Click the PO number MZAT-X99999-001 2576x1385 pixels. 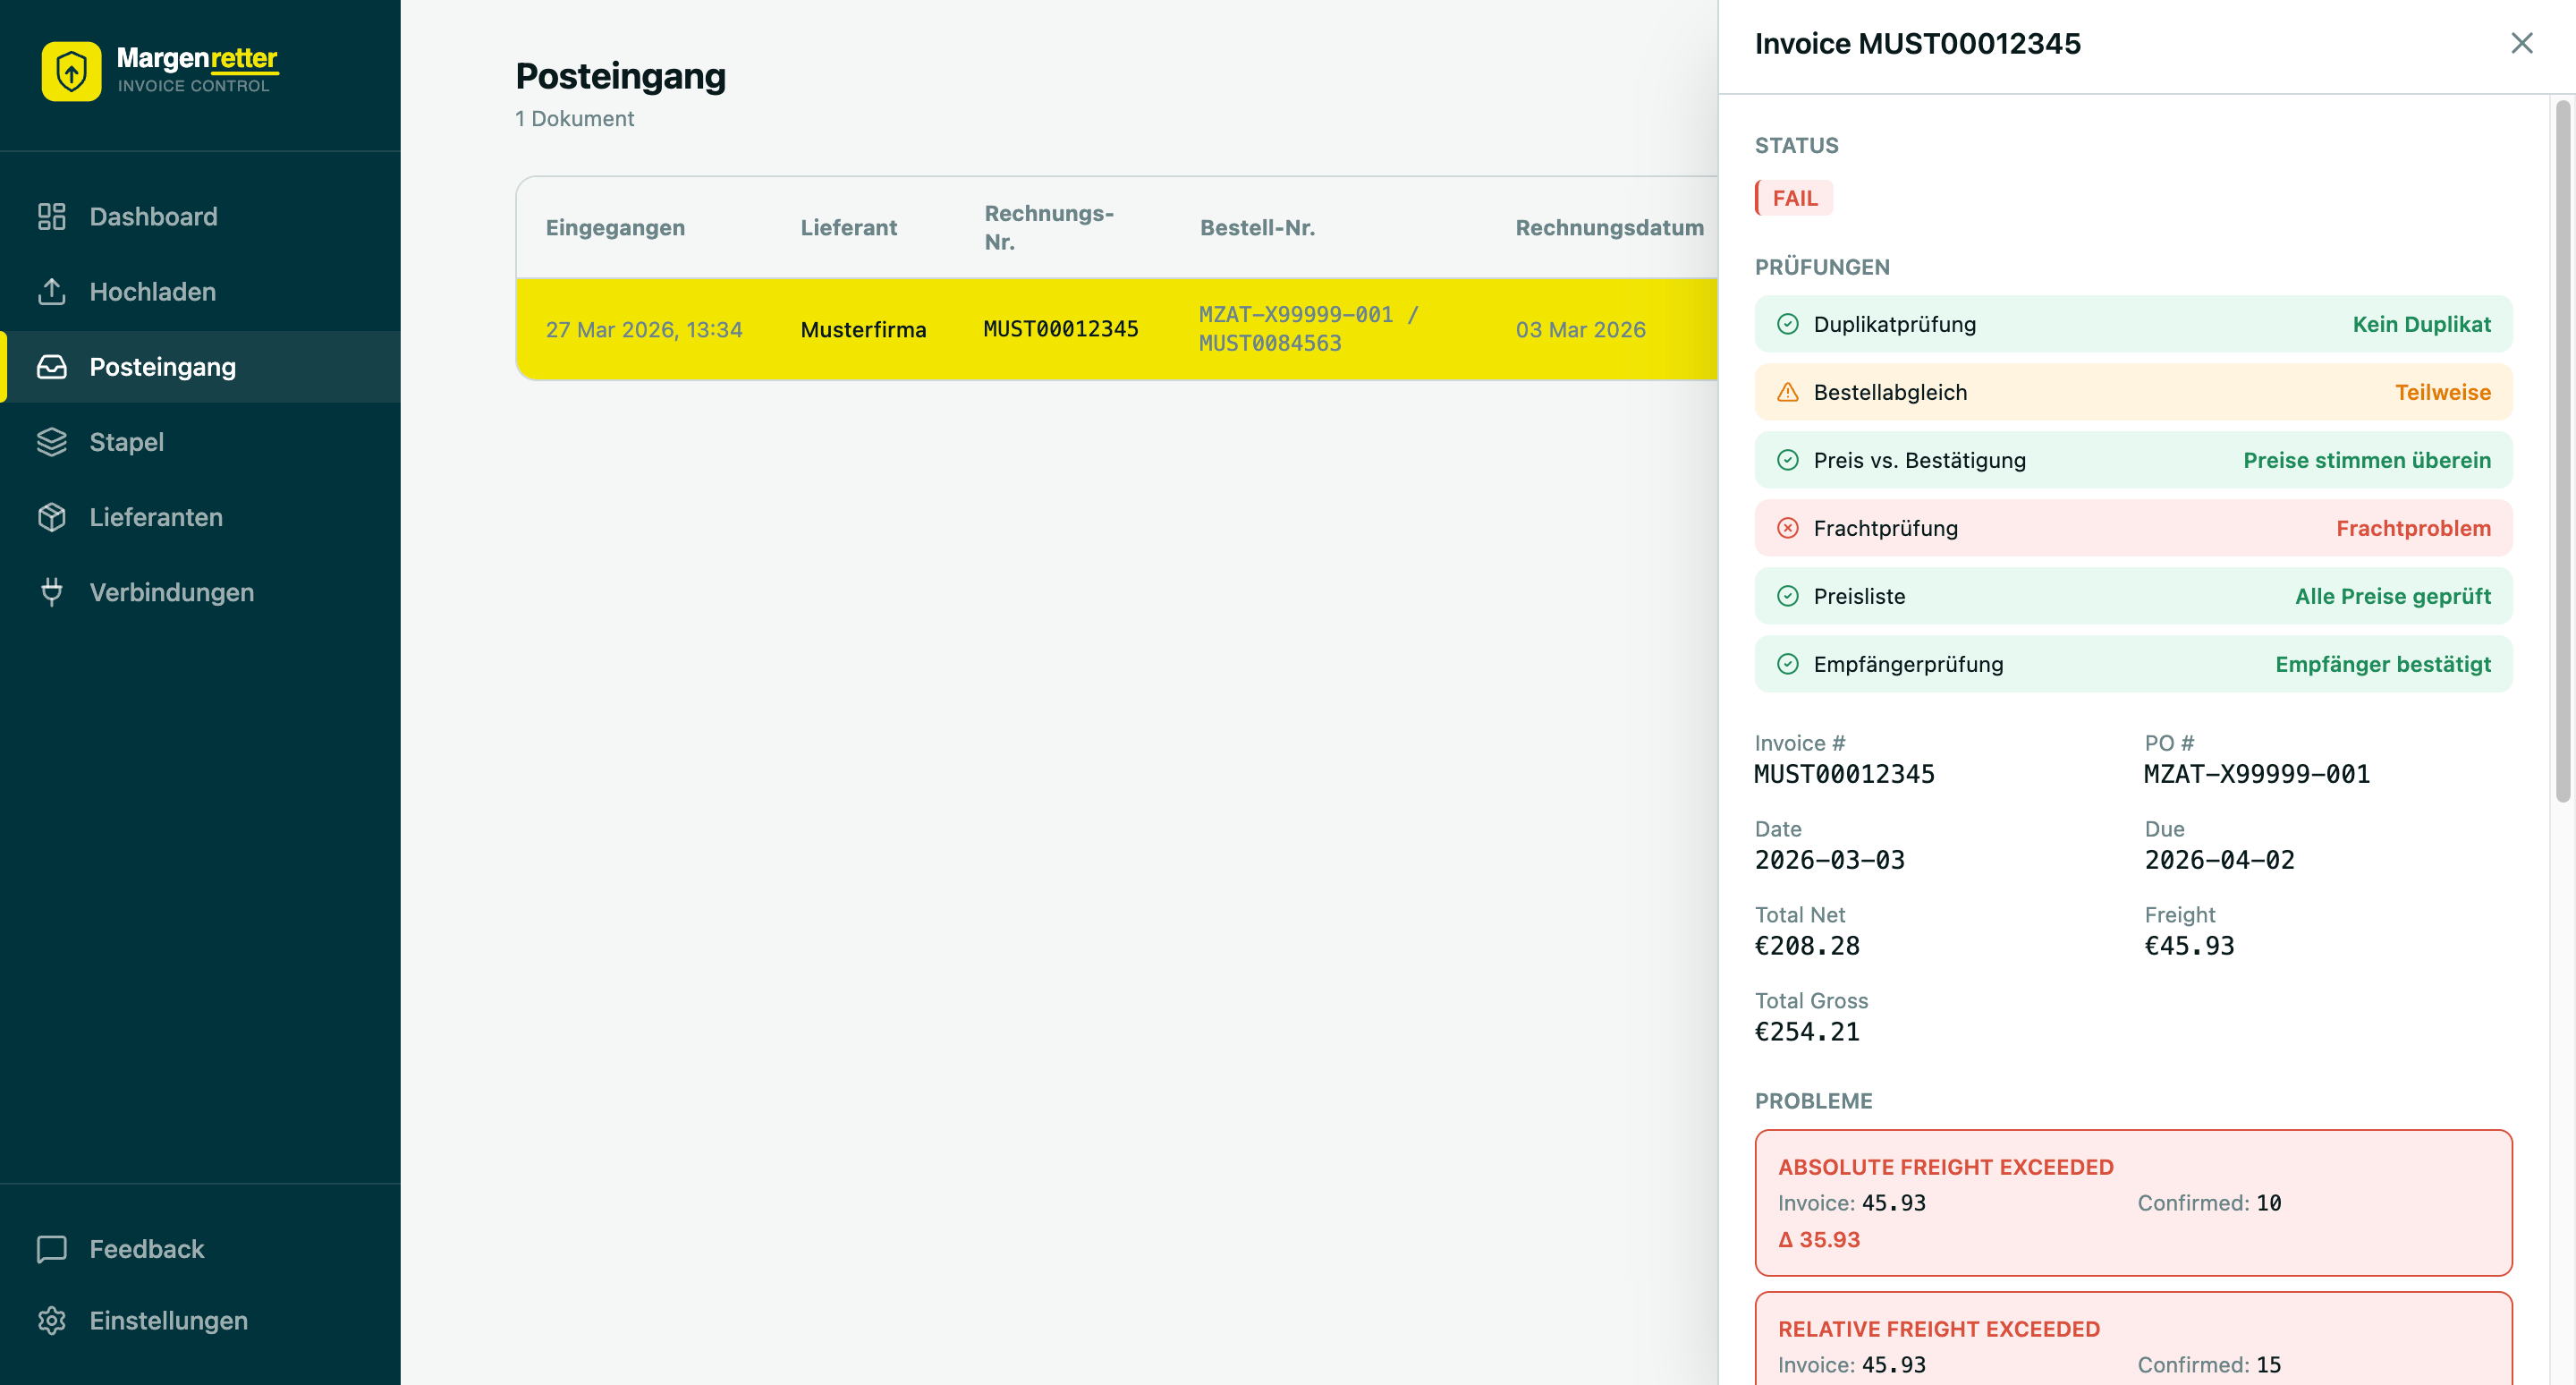2256,773
